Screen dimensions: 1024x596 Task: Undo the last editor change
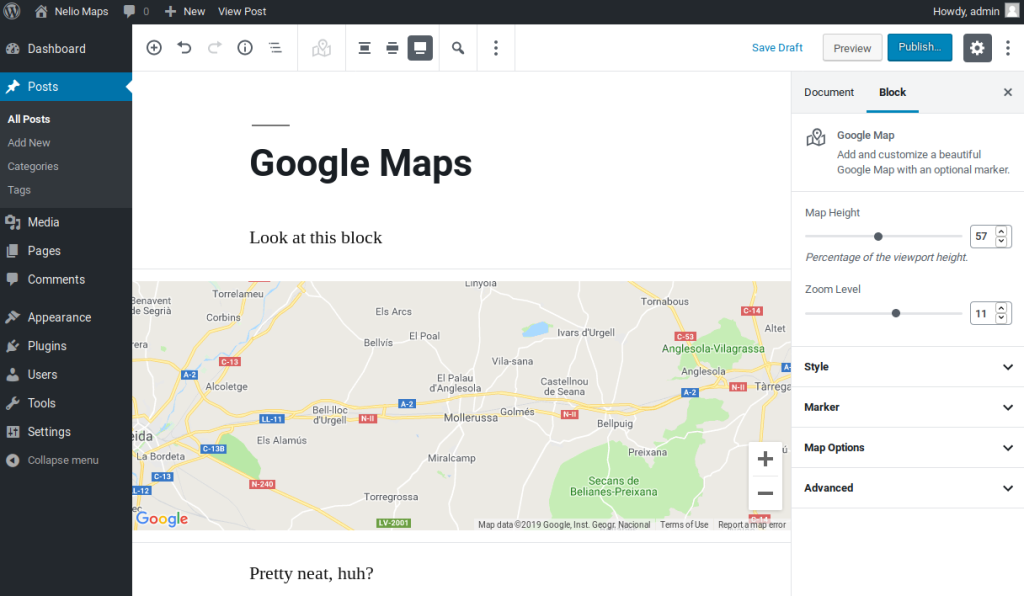[x=184, y=48]
